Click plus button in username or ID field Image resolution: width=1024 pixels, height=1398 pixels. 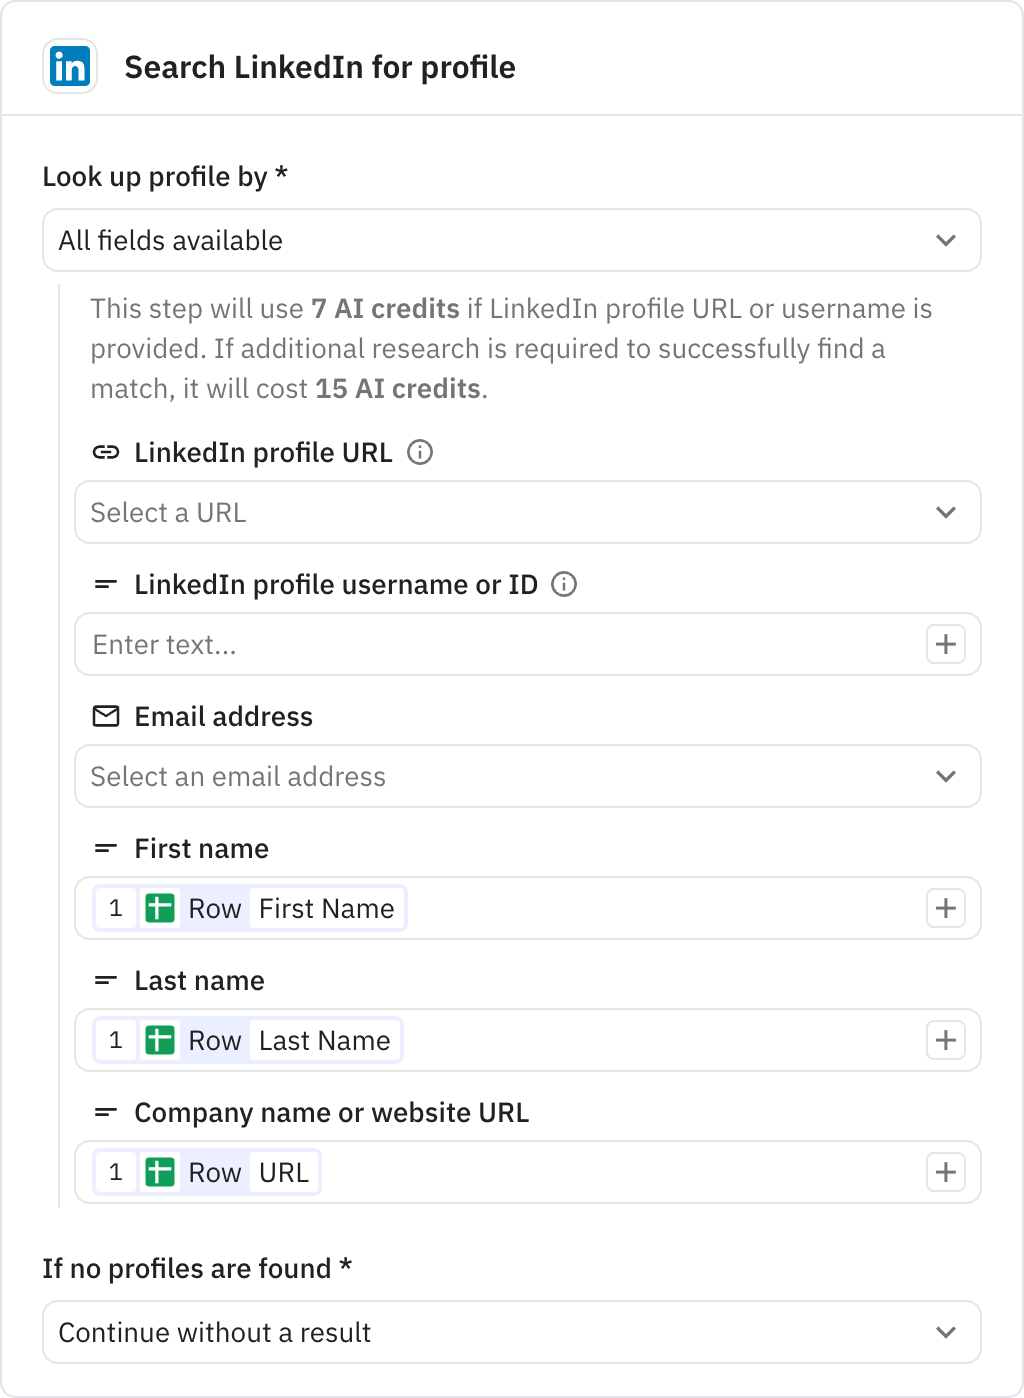946,644
